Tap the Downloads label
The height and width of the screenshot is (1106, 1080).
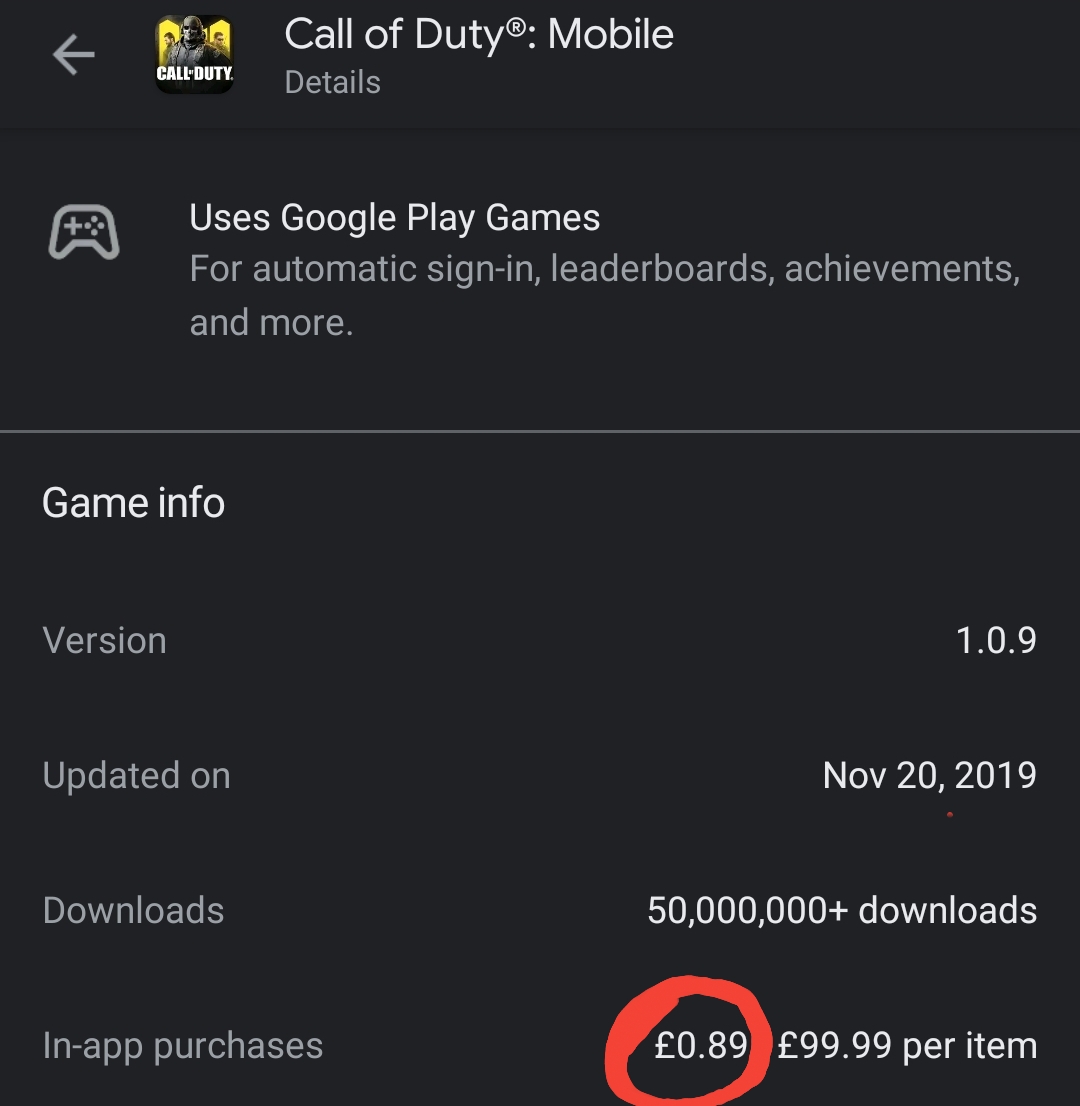(x=133, y=910)
